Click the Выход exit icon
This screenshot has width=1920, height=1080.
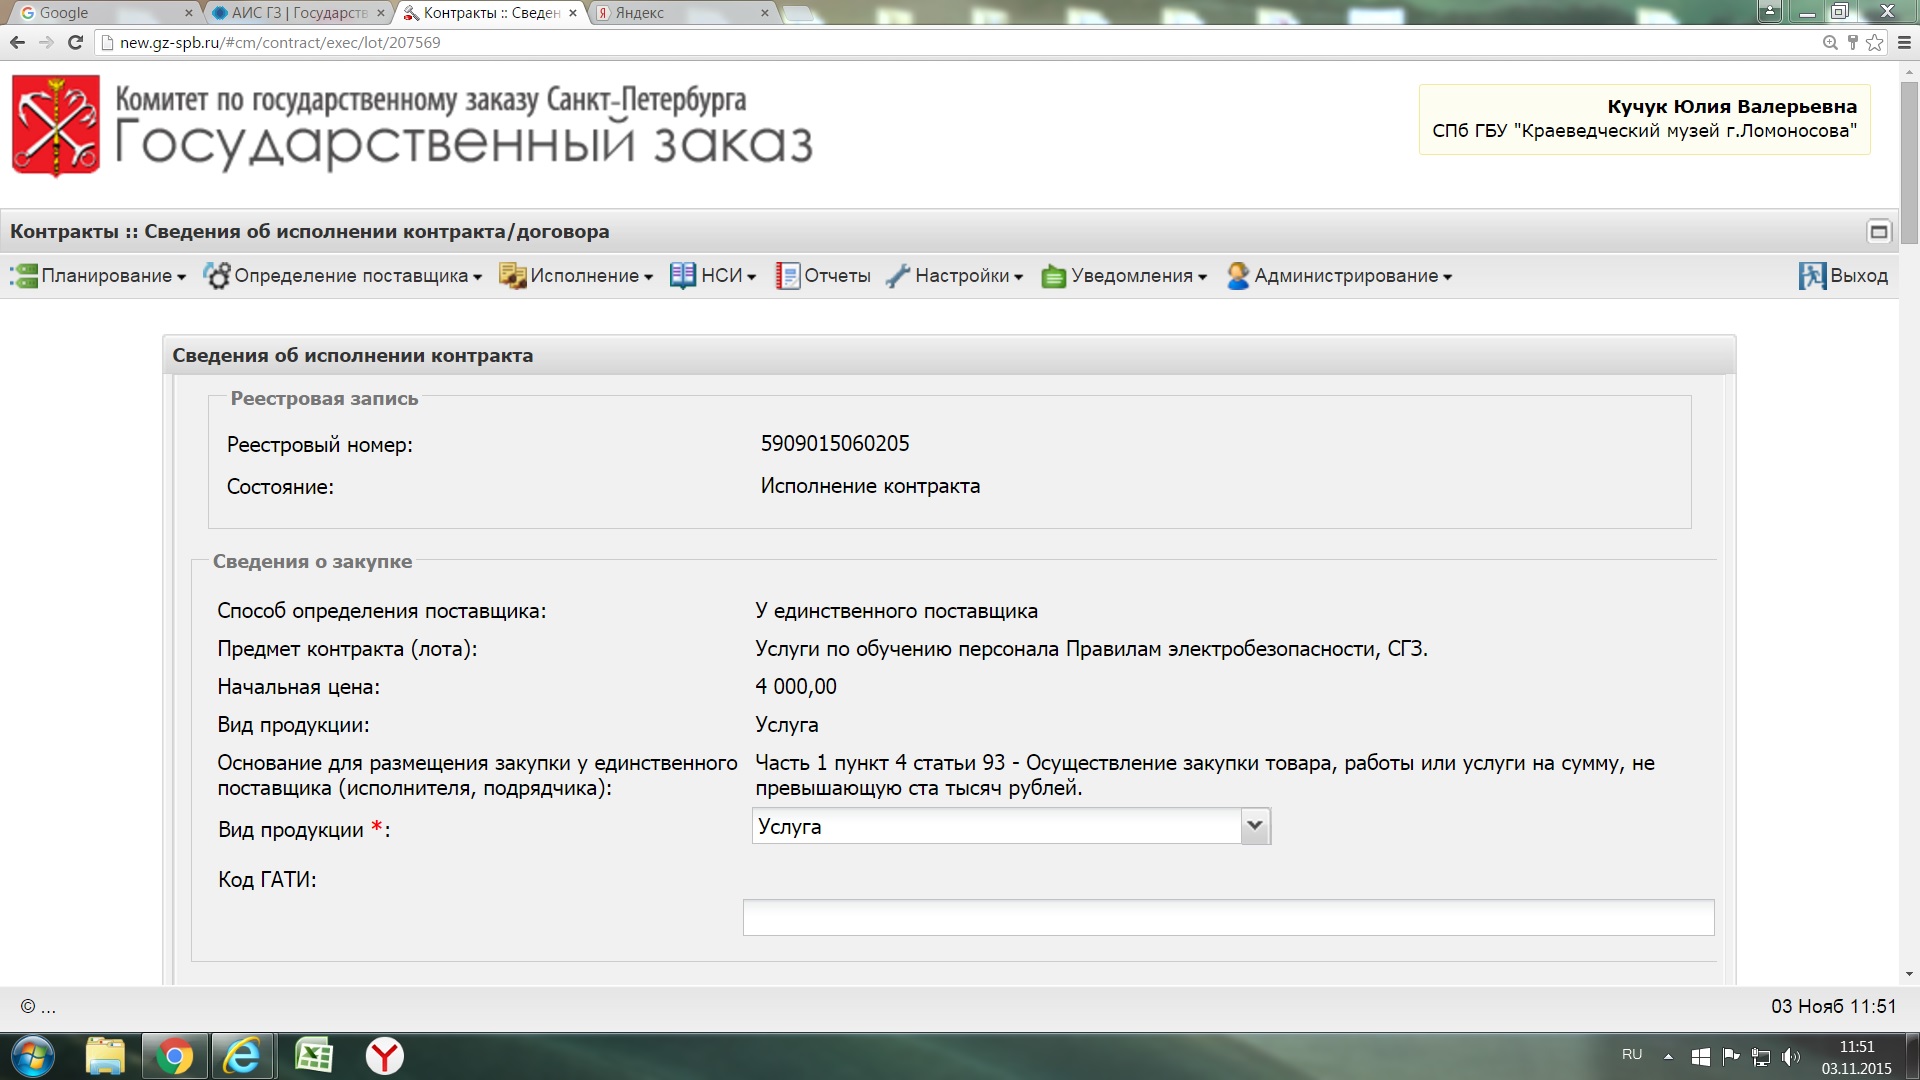1811,276
